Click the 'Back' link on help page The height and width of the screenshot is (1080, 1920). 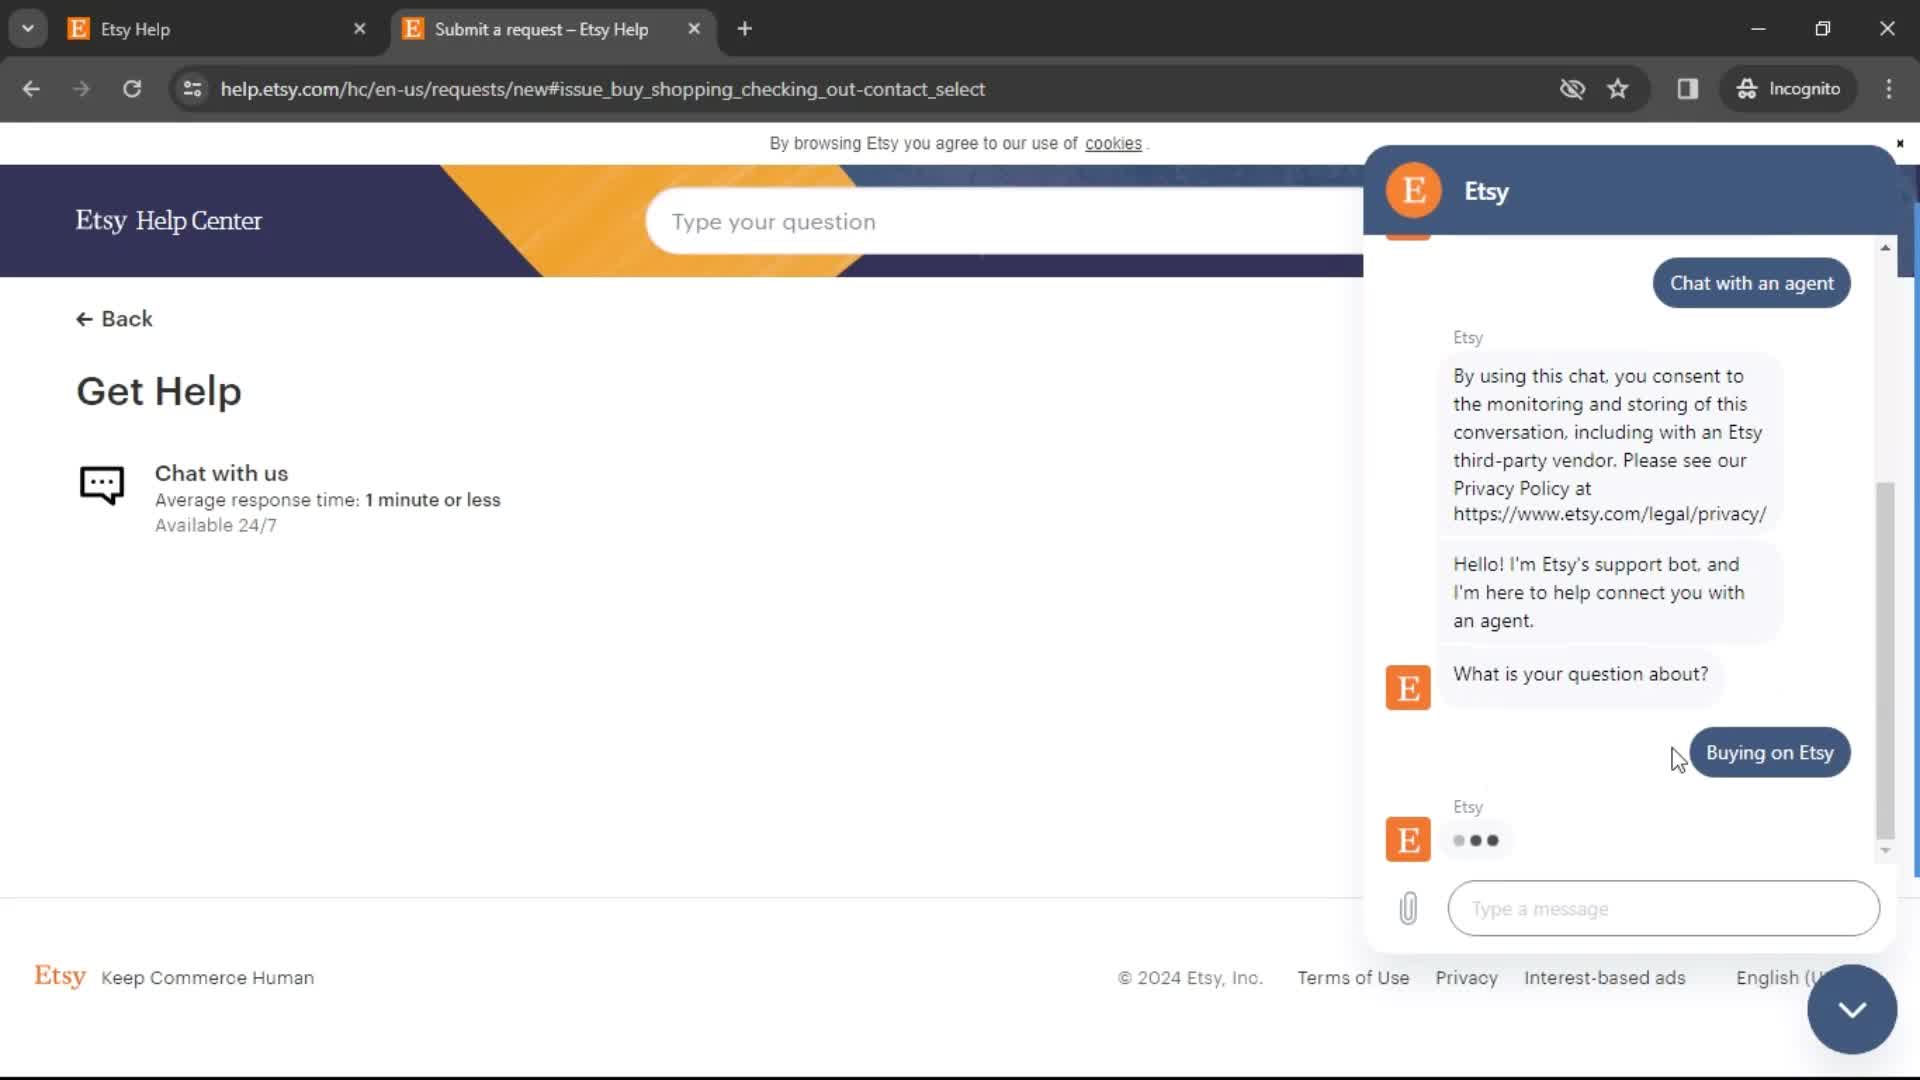(x=115, y=318)
